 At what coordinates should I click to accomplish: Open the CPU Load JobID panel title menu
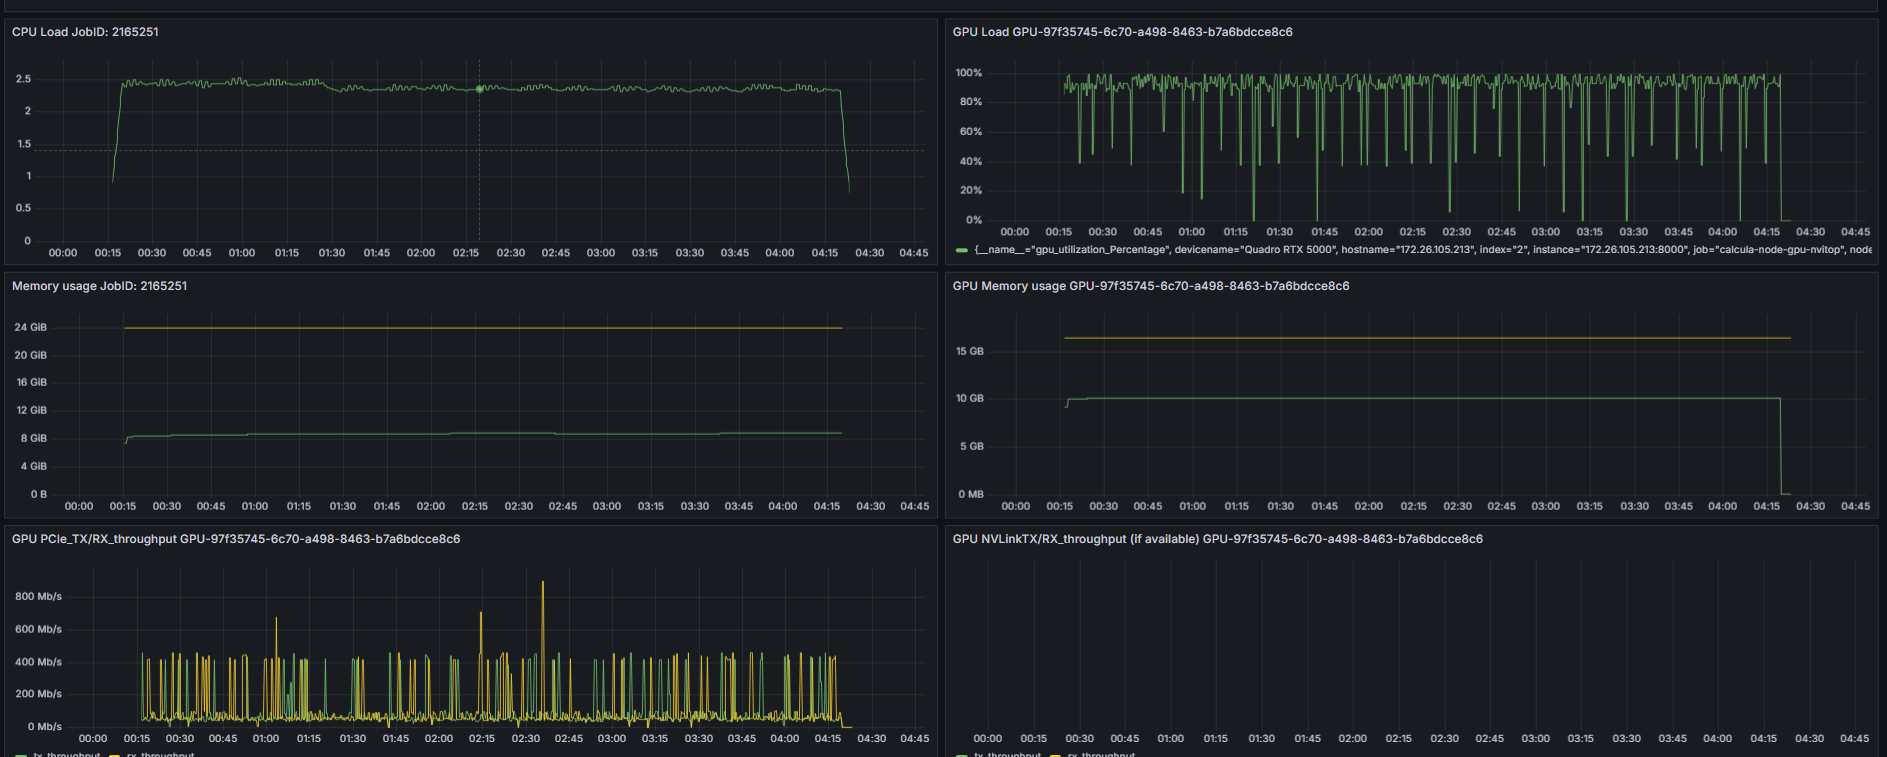pos(85,32)
